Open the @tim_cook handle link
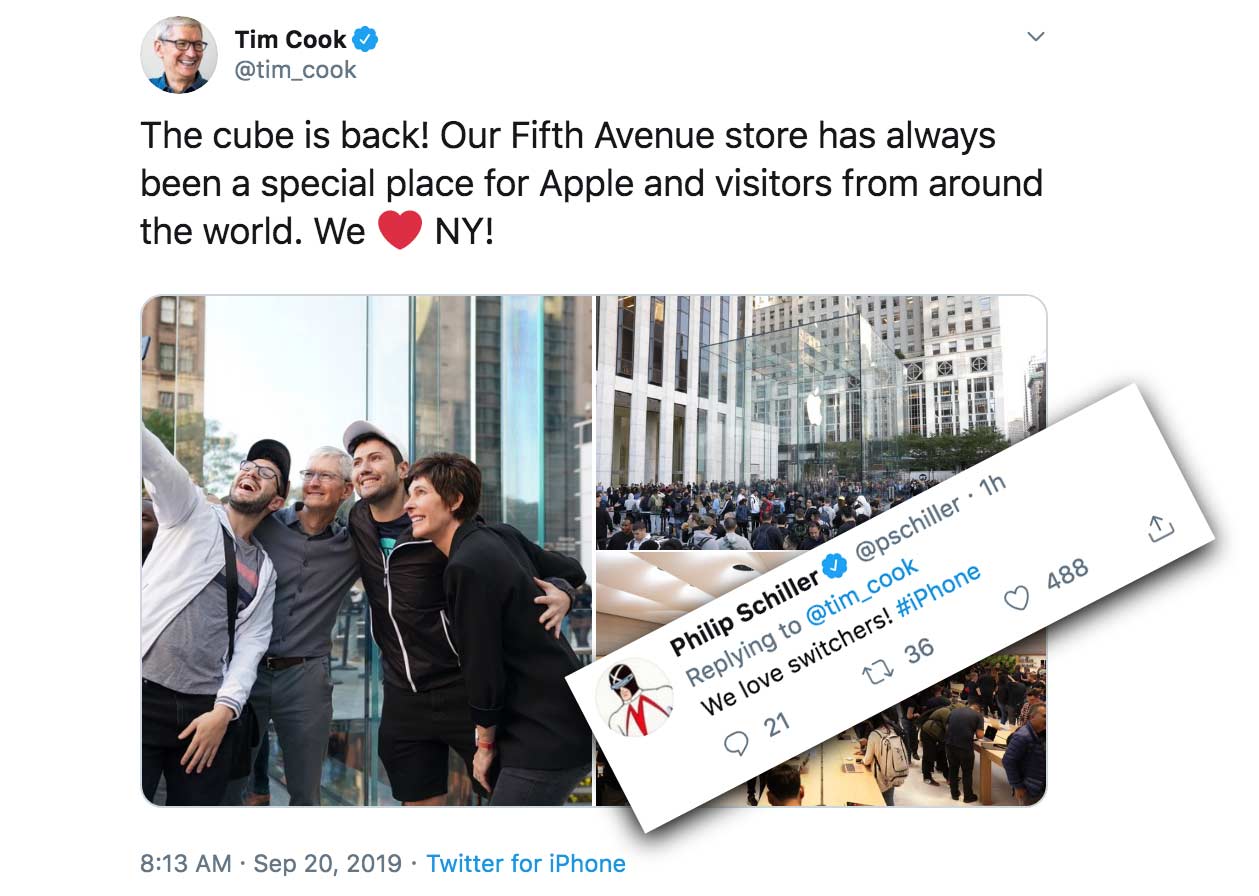 [295, 71]
